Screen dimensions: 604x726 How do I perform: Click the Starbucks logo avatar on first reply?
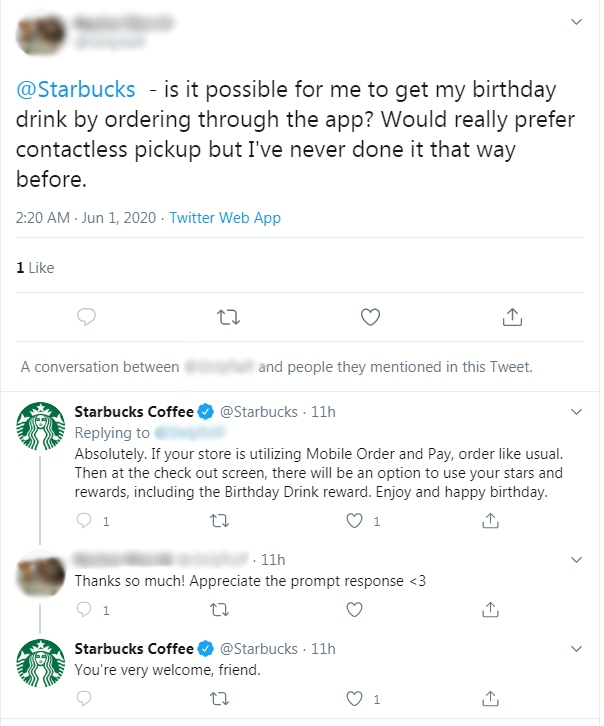point(41,426)
